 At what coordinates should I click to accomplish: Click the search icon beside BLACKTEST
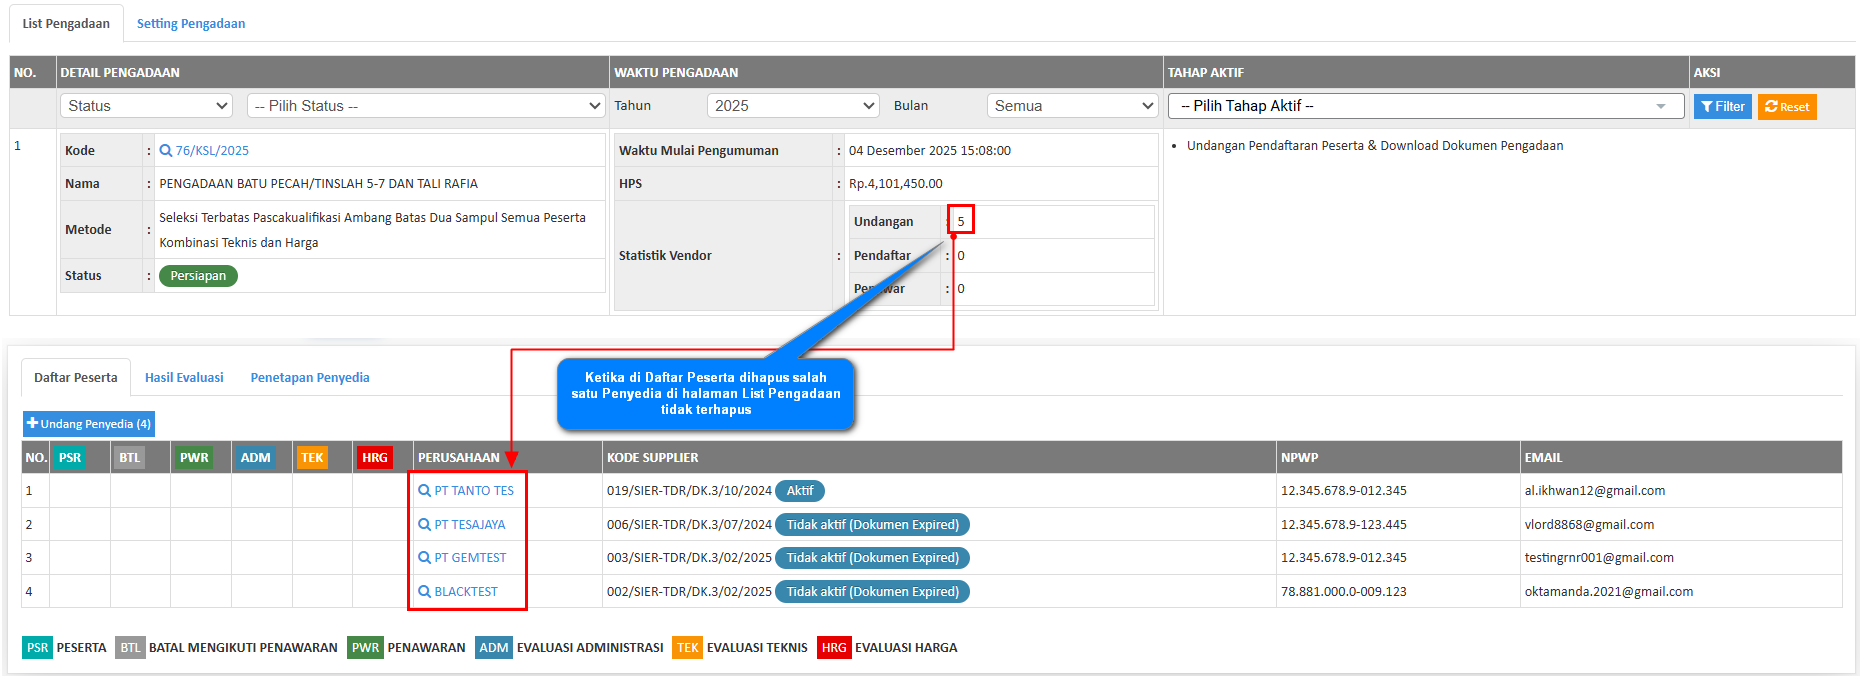[424, 592]
